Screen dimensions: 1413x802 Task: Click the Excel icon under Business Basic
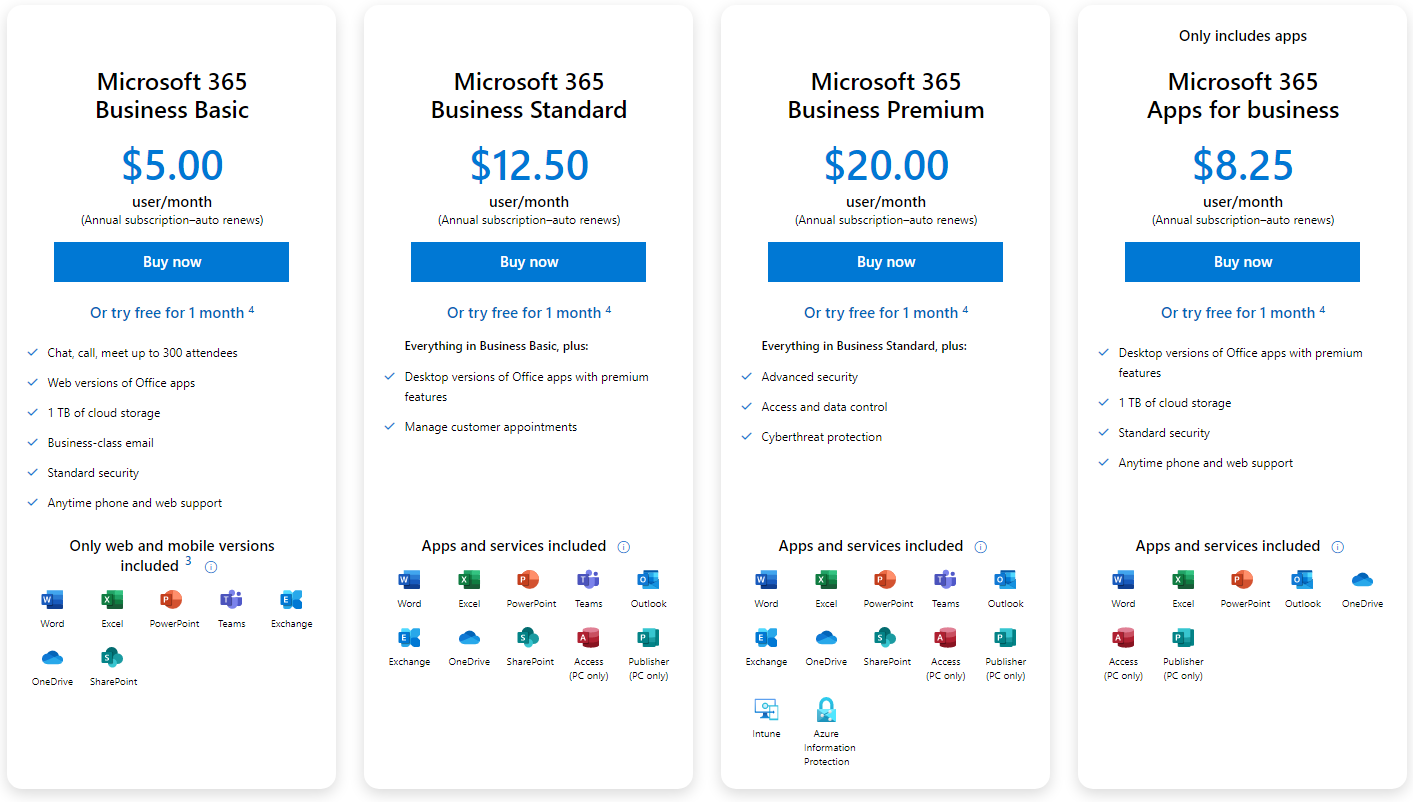(x=112, y=600)
